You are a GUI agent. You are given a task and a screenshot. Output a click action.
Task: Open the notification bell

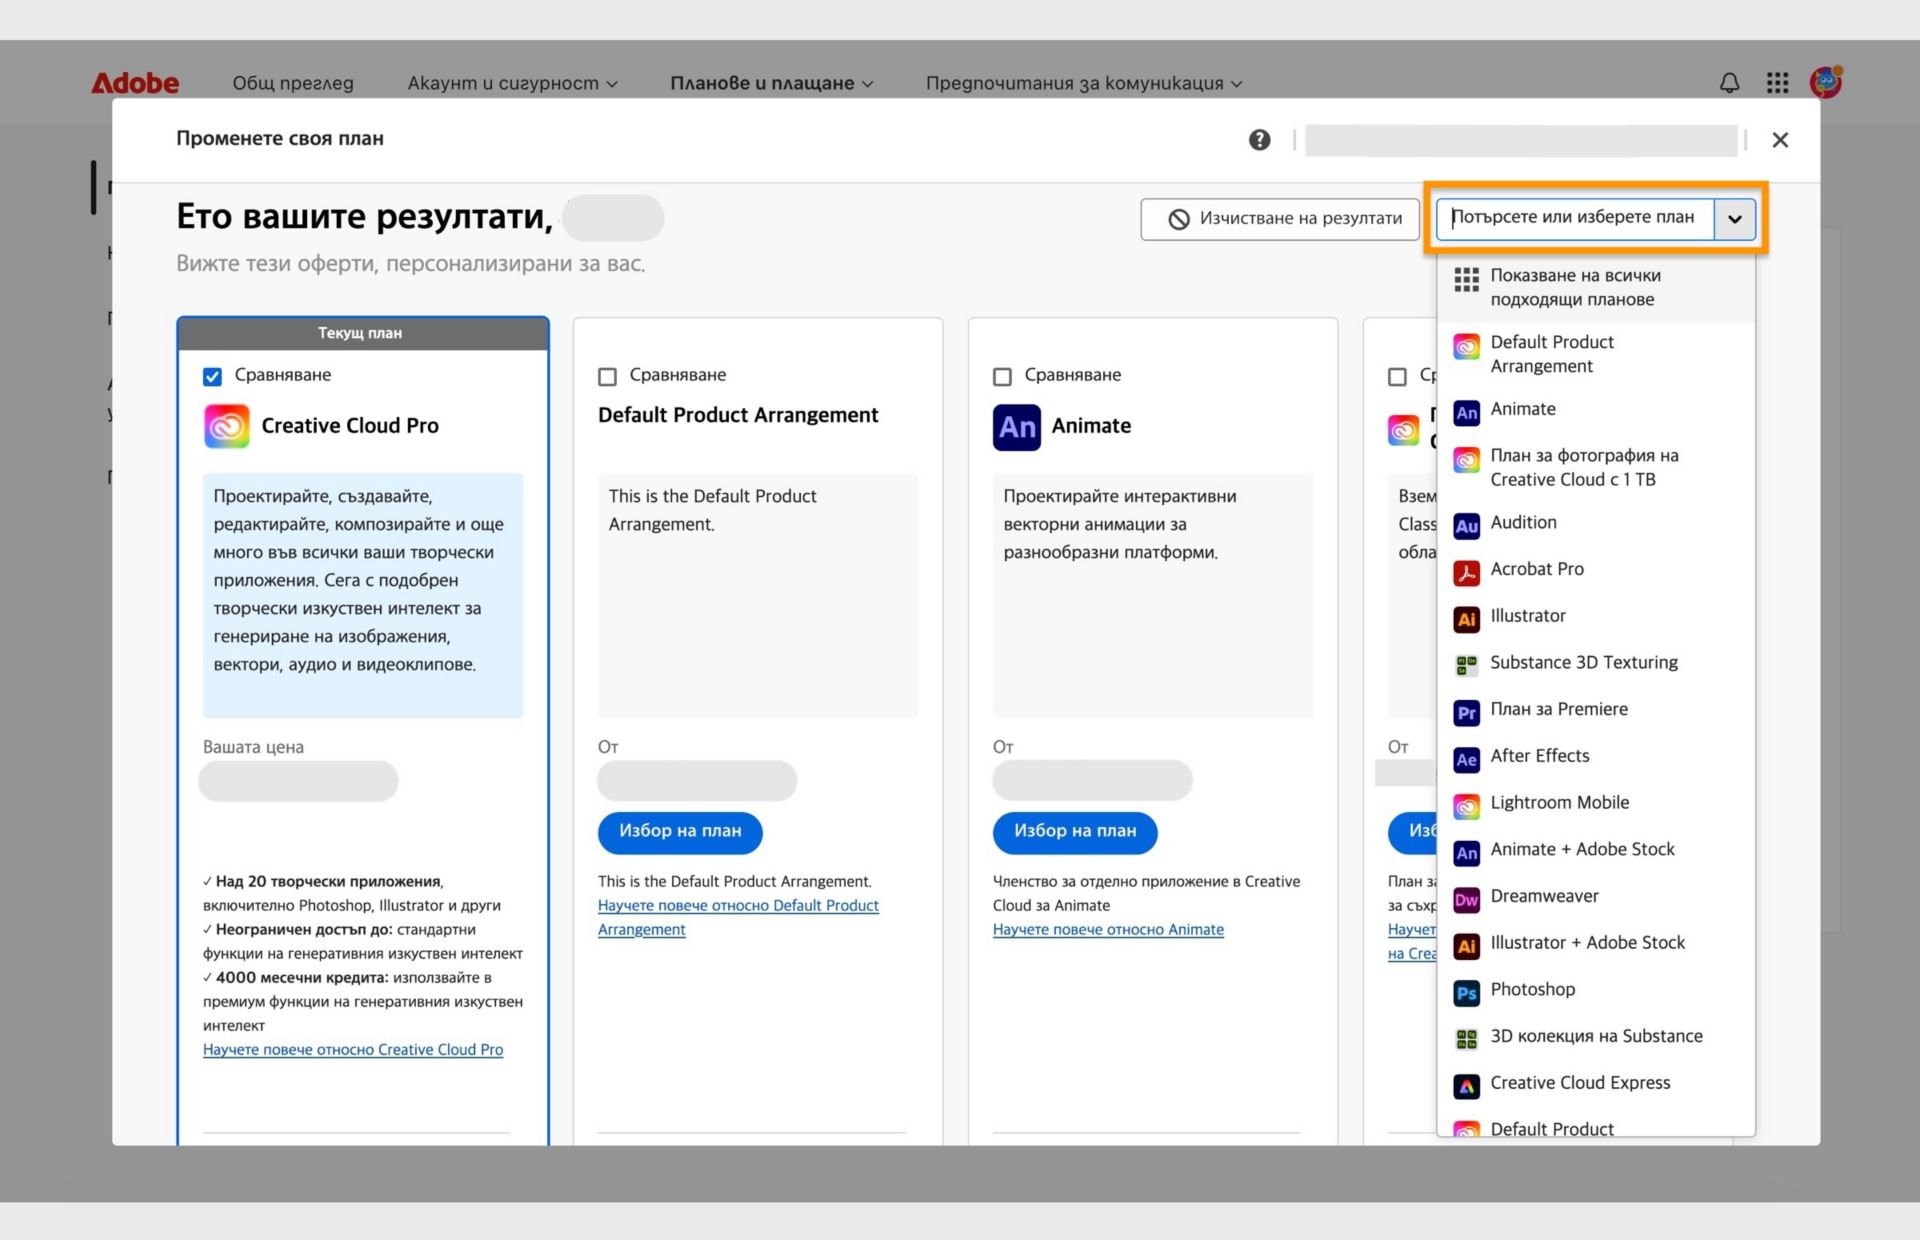(x=1729, y=83)
